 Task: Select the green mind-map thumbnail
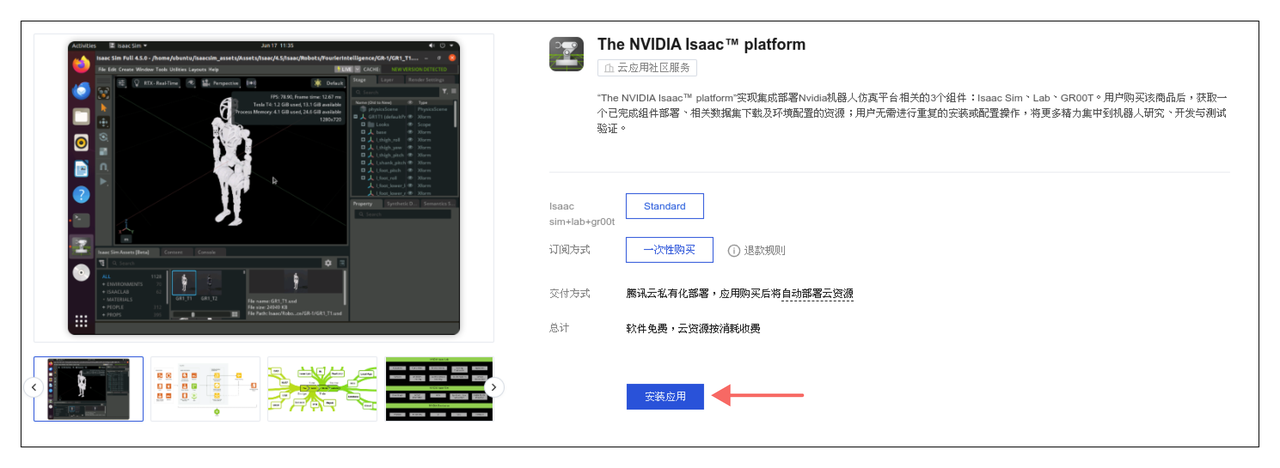click(x=322, y=388)
